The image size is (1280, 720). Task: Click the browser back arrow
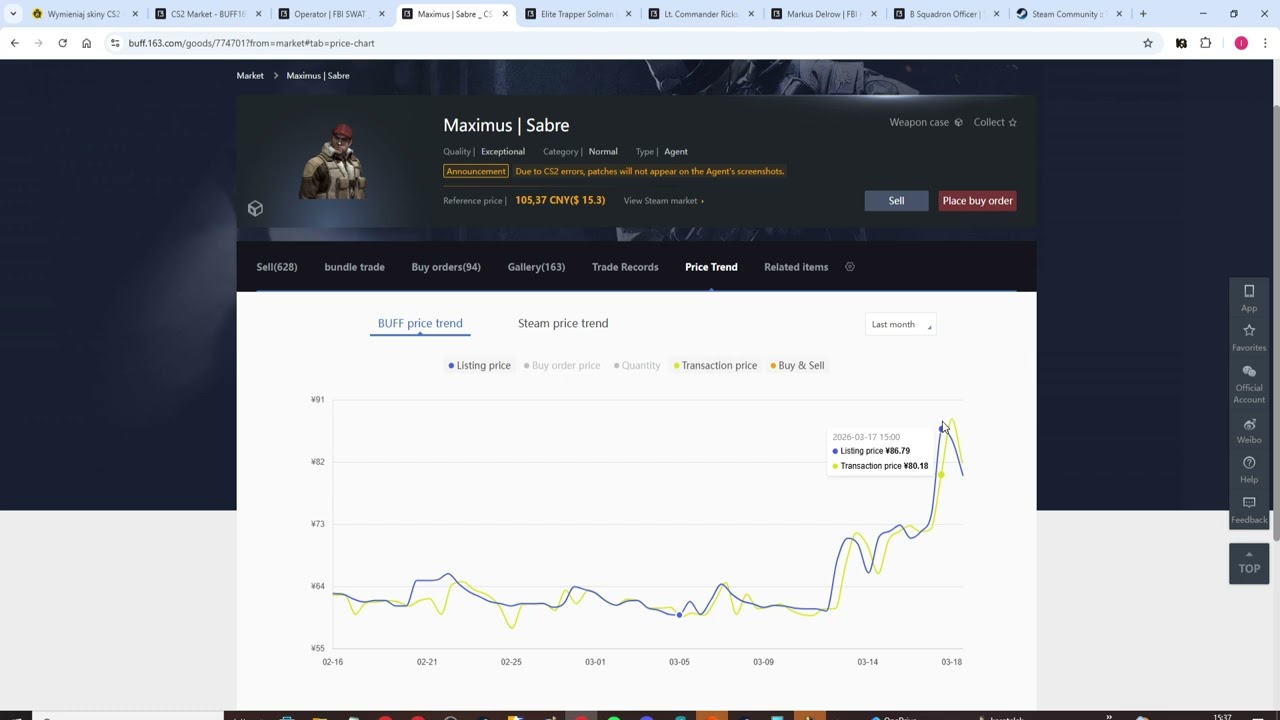click(14, 43)
